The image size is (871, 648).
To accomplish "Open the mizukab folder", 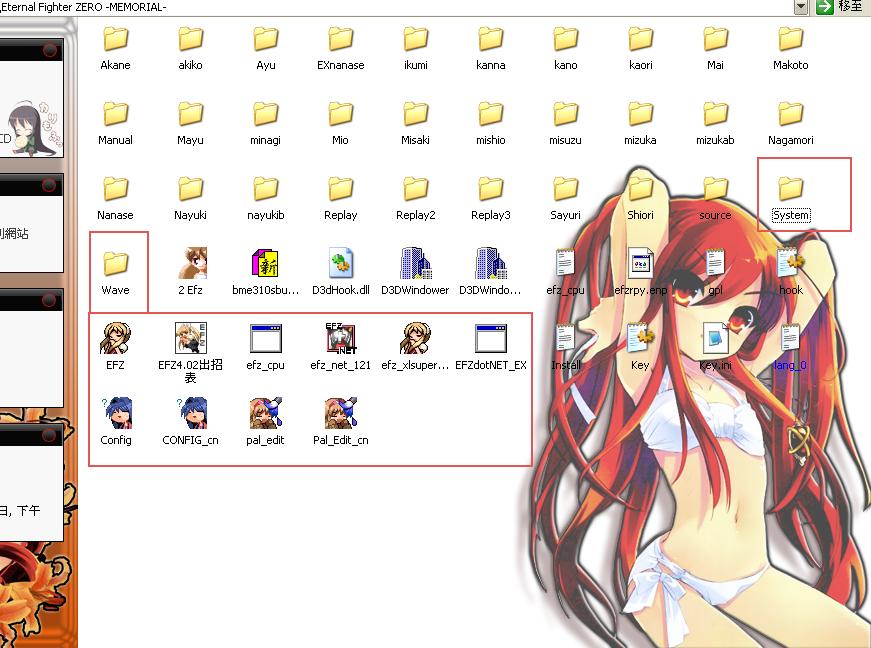I will click(x=715, y=114).
